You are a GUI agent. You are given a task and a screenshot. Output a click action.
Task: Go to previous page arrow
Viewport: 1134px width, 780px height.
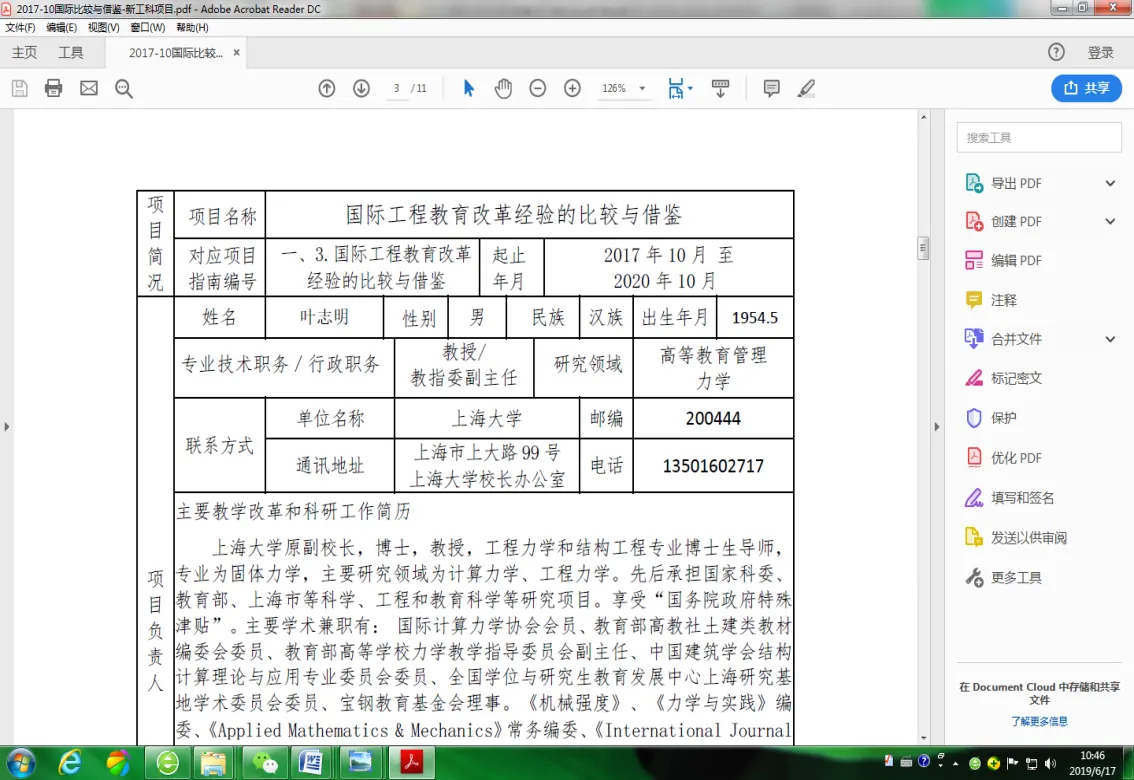pos(327,88)
